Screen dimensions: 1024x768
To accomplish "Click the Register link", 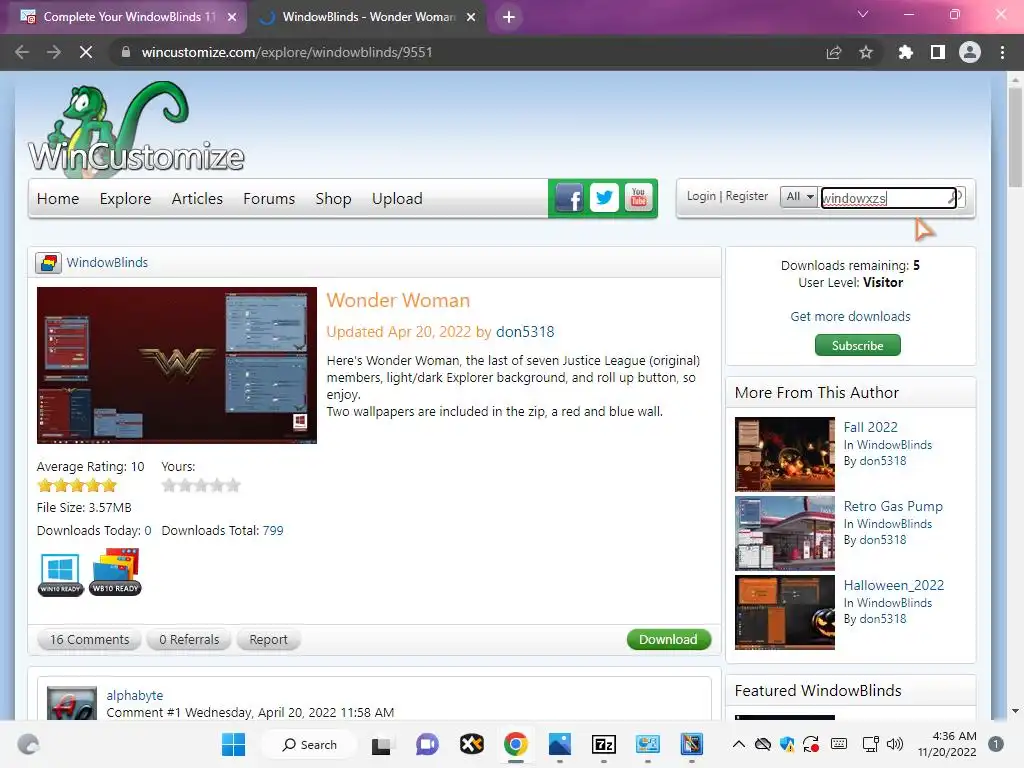I will pos(746,196).
